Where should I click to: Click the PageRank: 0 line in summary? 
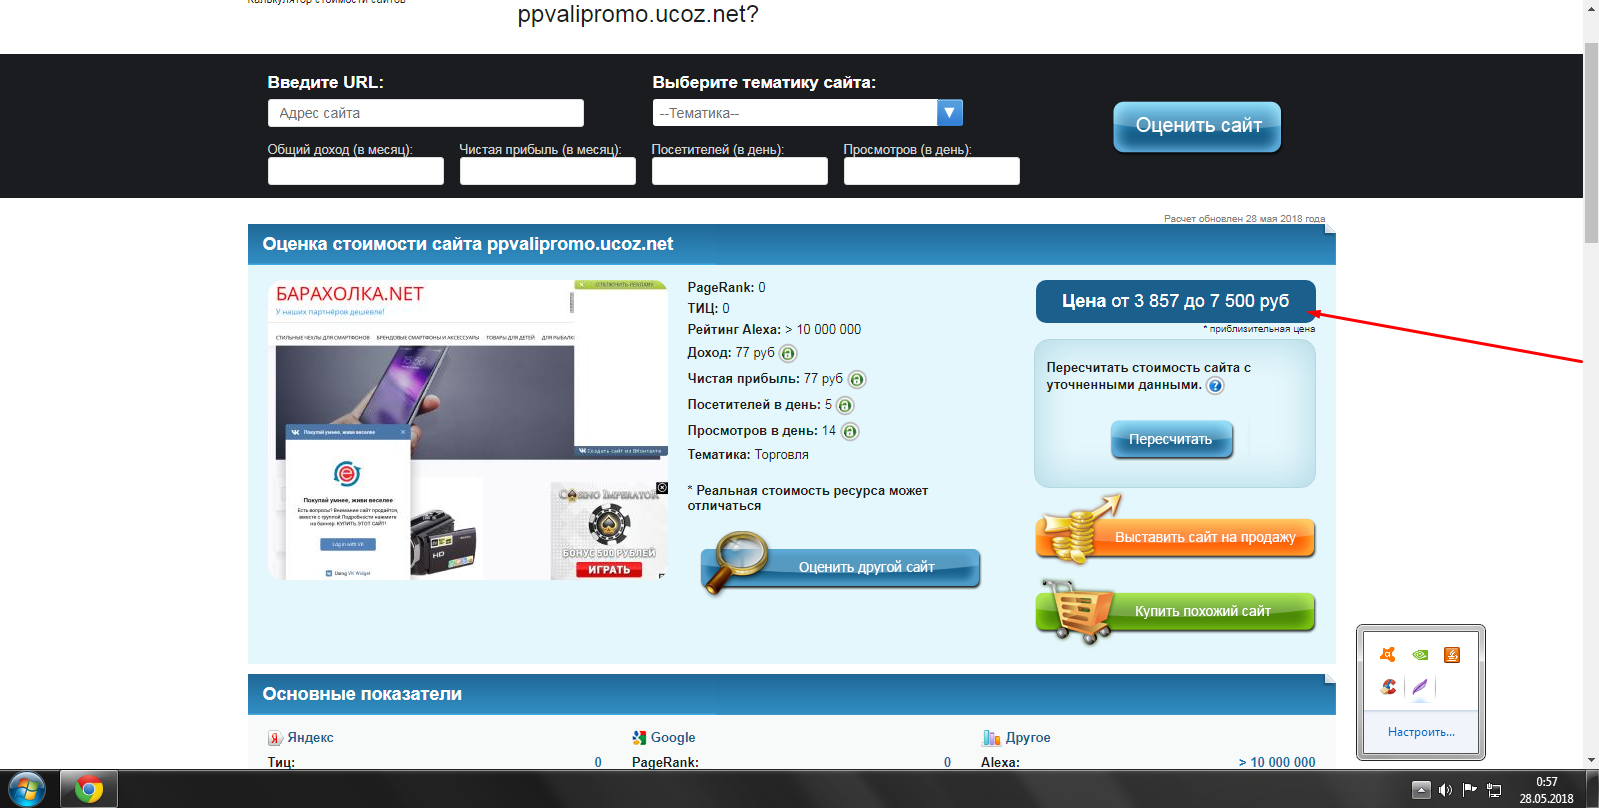coord(727,287)
